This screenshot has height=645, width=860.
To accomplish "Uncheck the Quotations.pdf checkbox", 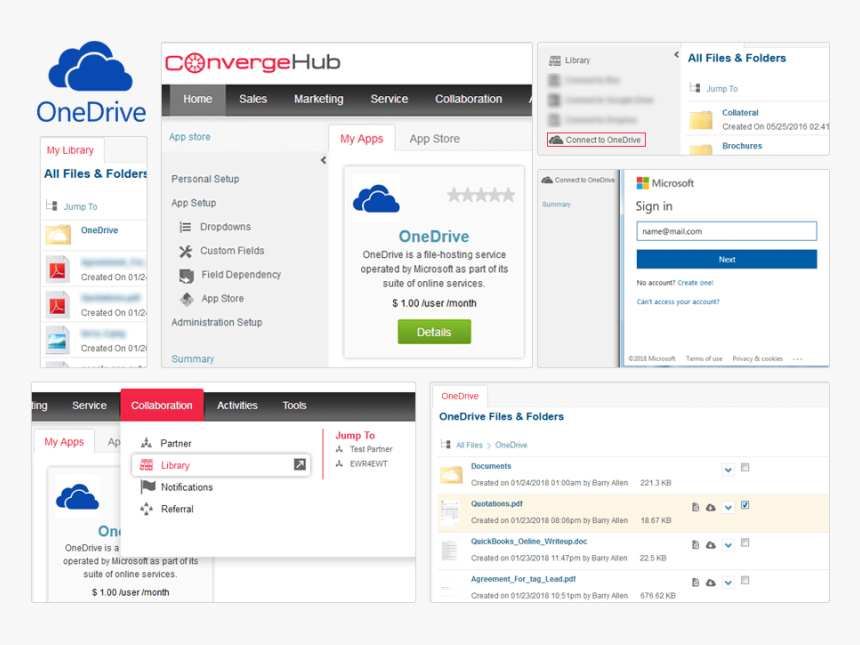I will 744,506.
